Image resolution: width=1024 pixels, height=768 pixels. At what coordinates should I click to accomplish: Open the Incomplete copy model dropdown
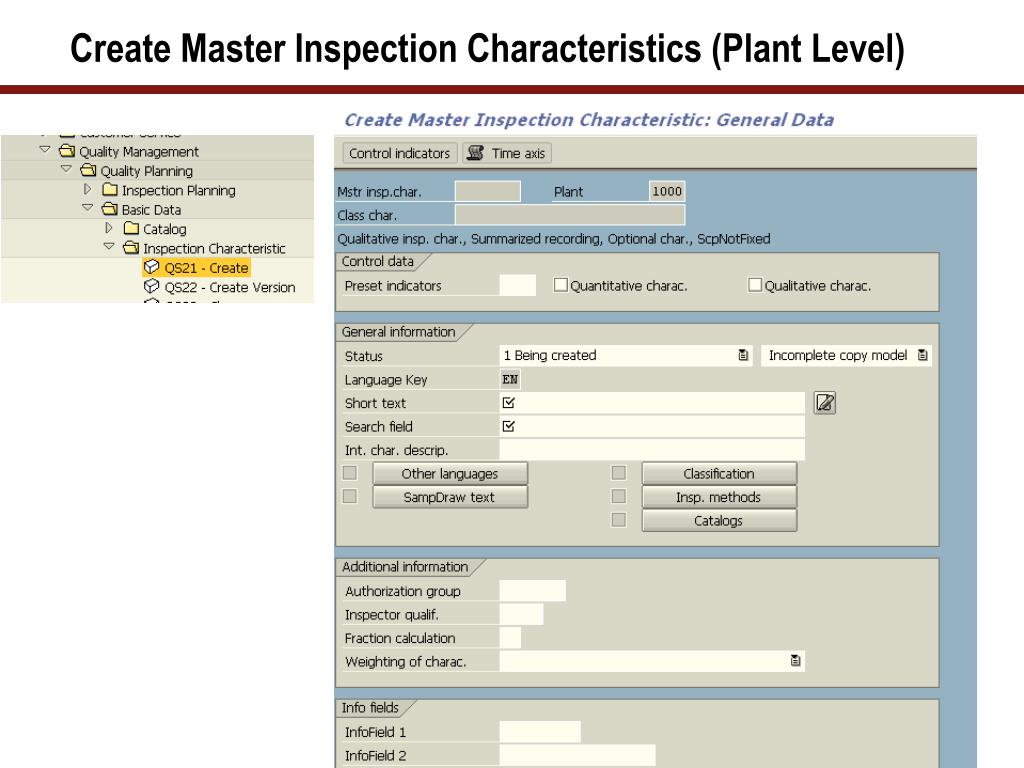923,355
